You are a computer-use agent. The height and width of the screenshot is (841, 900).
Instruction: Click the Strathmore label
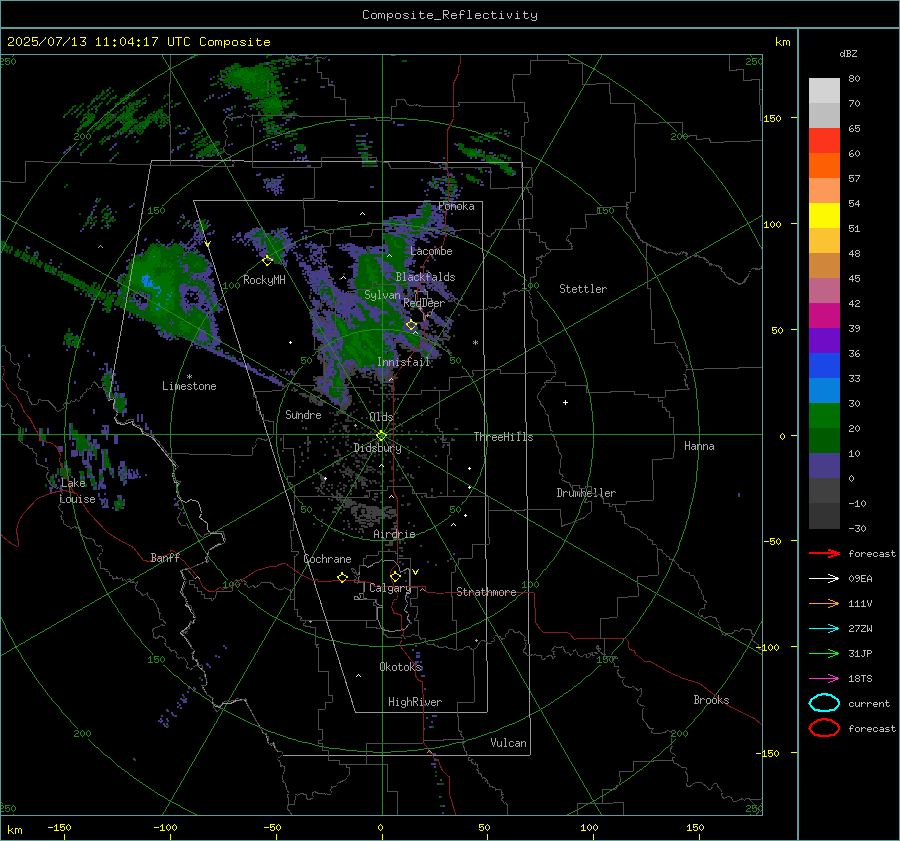[486, 592]
